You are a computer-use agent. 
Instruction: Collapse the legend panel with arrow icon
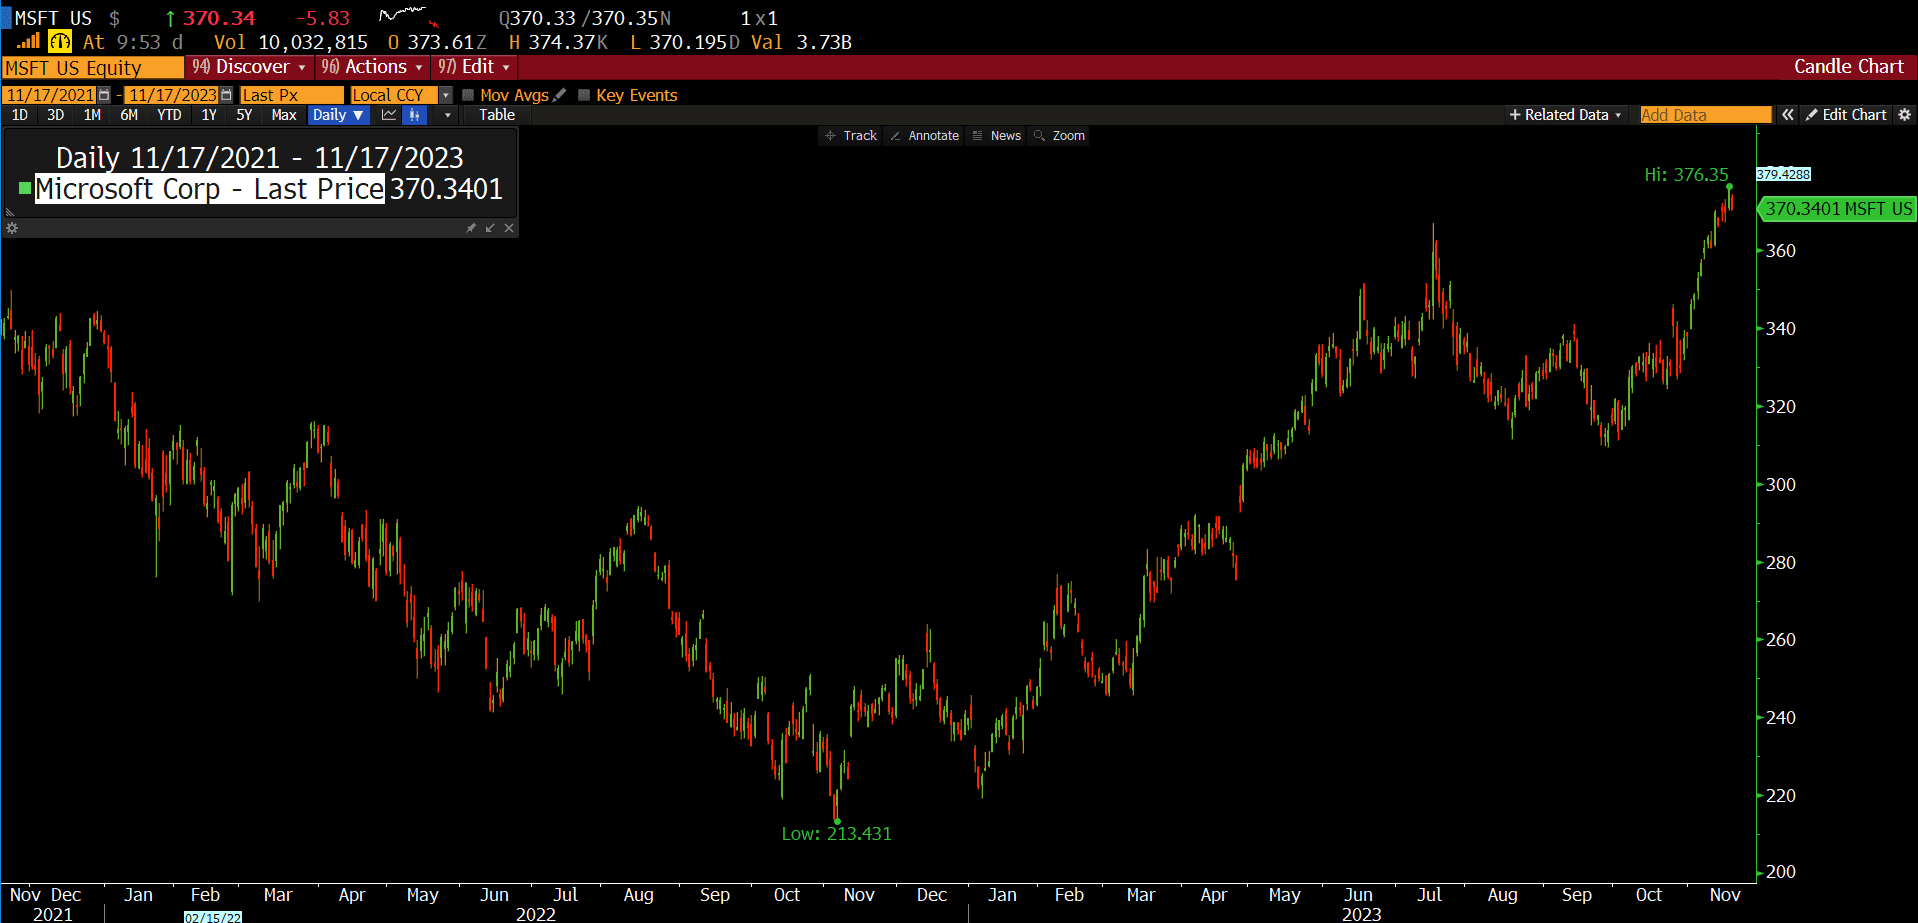tap(490, 228)
